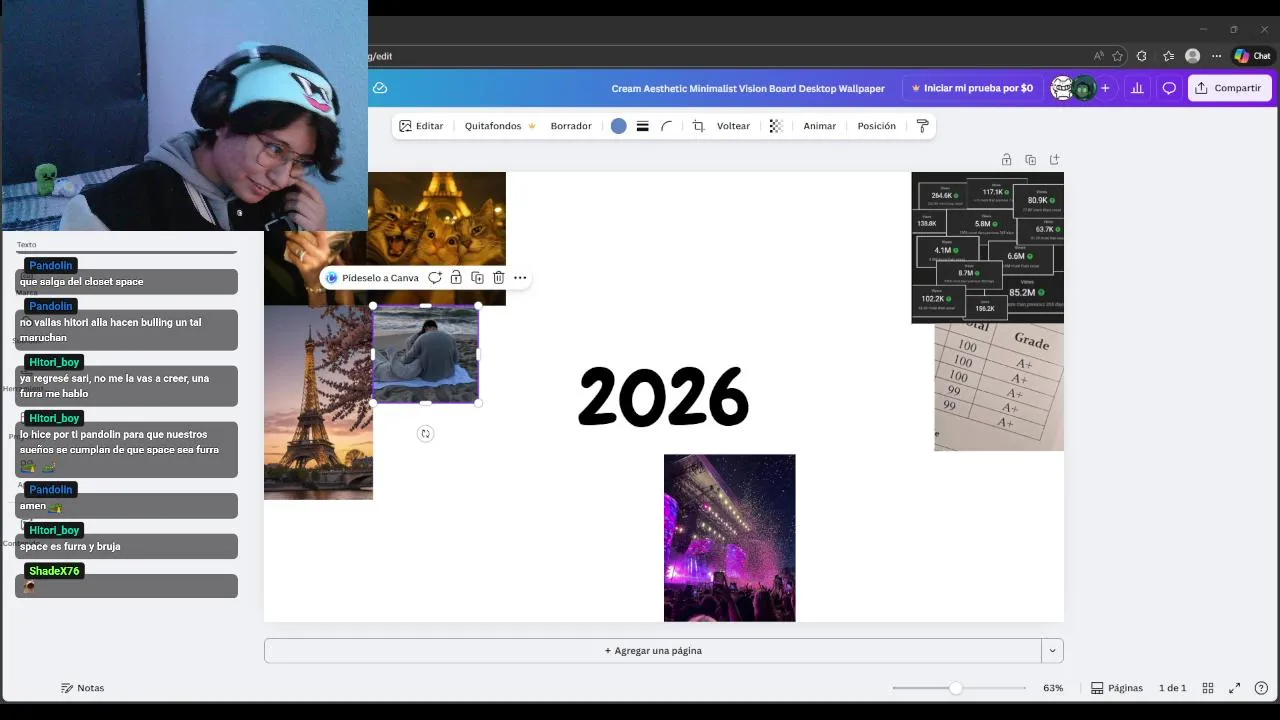This screenshot has width=1280, height=720.
Task: Select the Eiffel Tower sunset photo
Action: [318, 402]
